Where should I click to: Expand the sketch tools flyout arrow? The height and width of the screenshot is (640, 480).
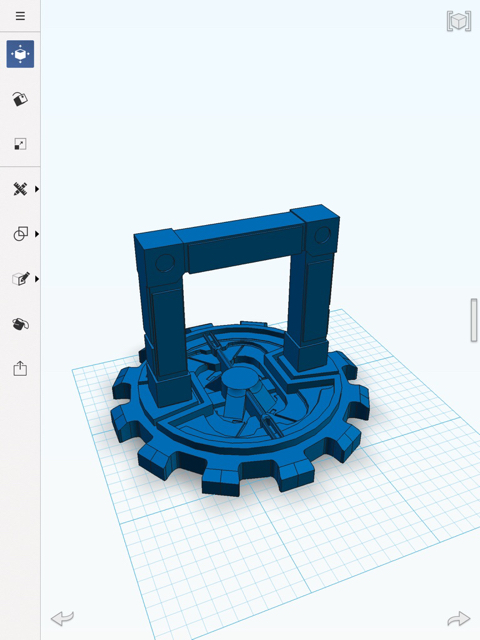pyautogui.click(x=37, y=189)
